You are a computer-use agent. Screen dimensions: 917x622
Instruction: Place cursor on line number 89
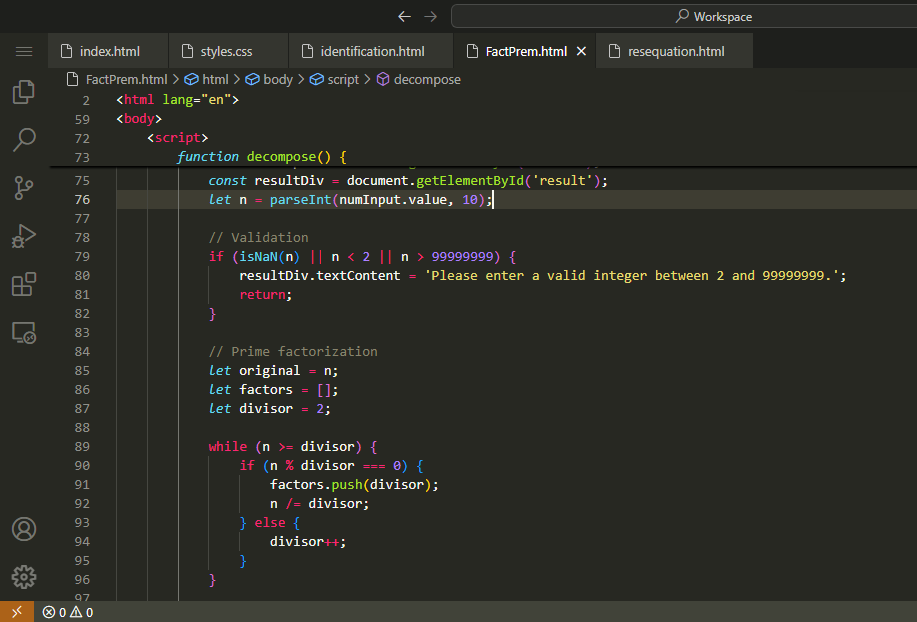click(82, 447)
